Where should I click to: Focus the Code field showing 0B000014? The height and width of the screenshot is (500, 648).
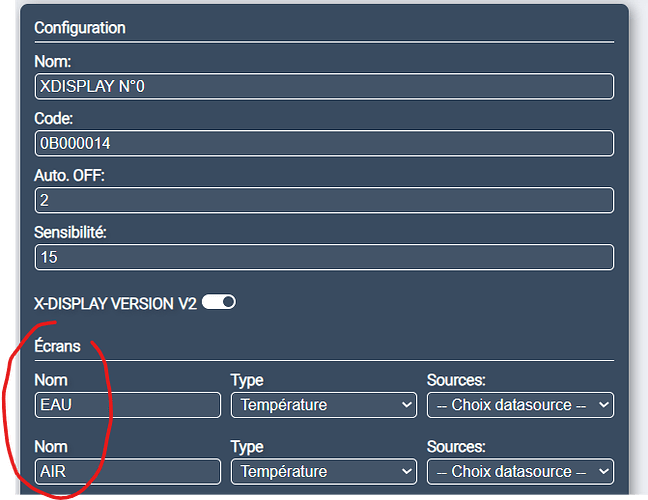pyautogui.click(x=323, y=144)
